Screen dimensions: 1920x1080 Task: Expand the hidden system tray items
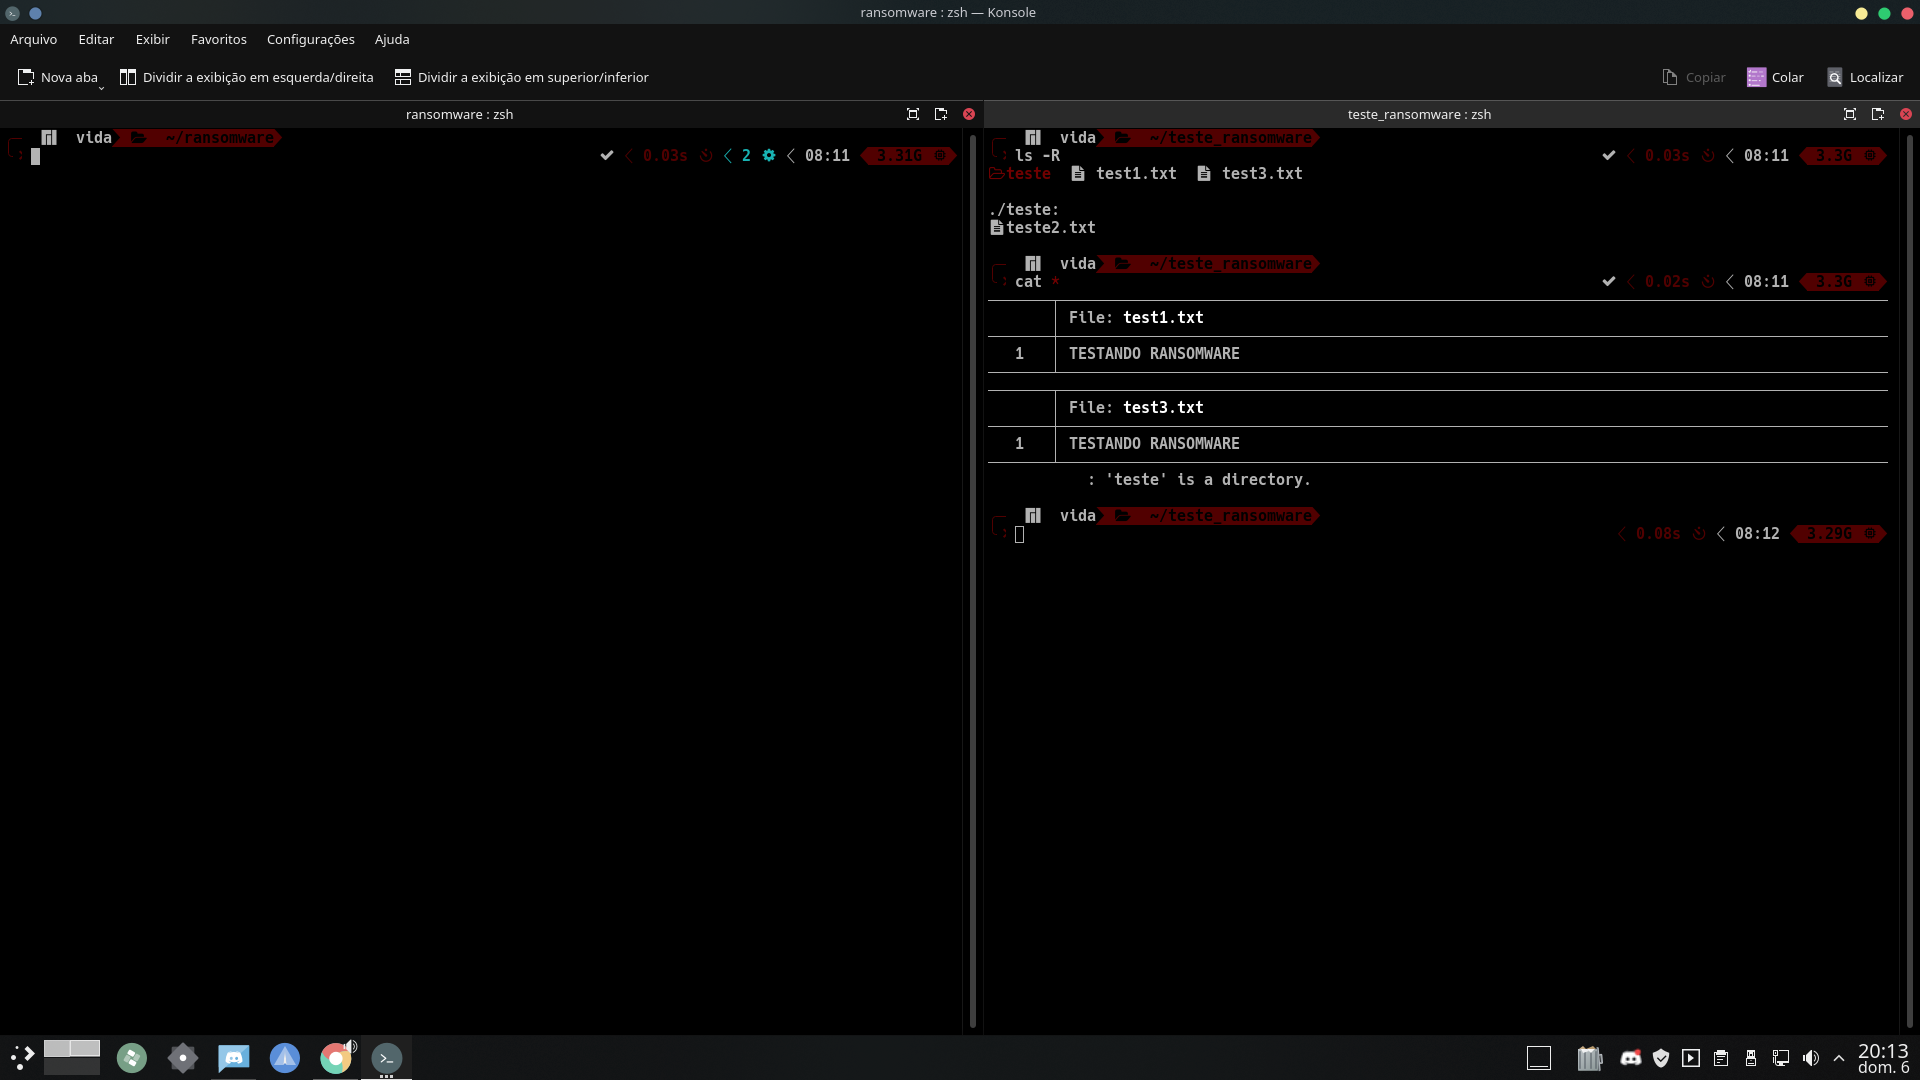coord(1841,1058)
